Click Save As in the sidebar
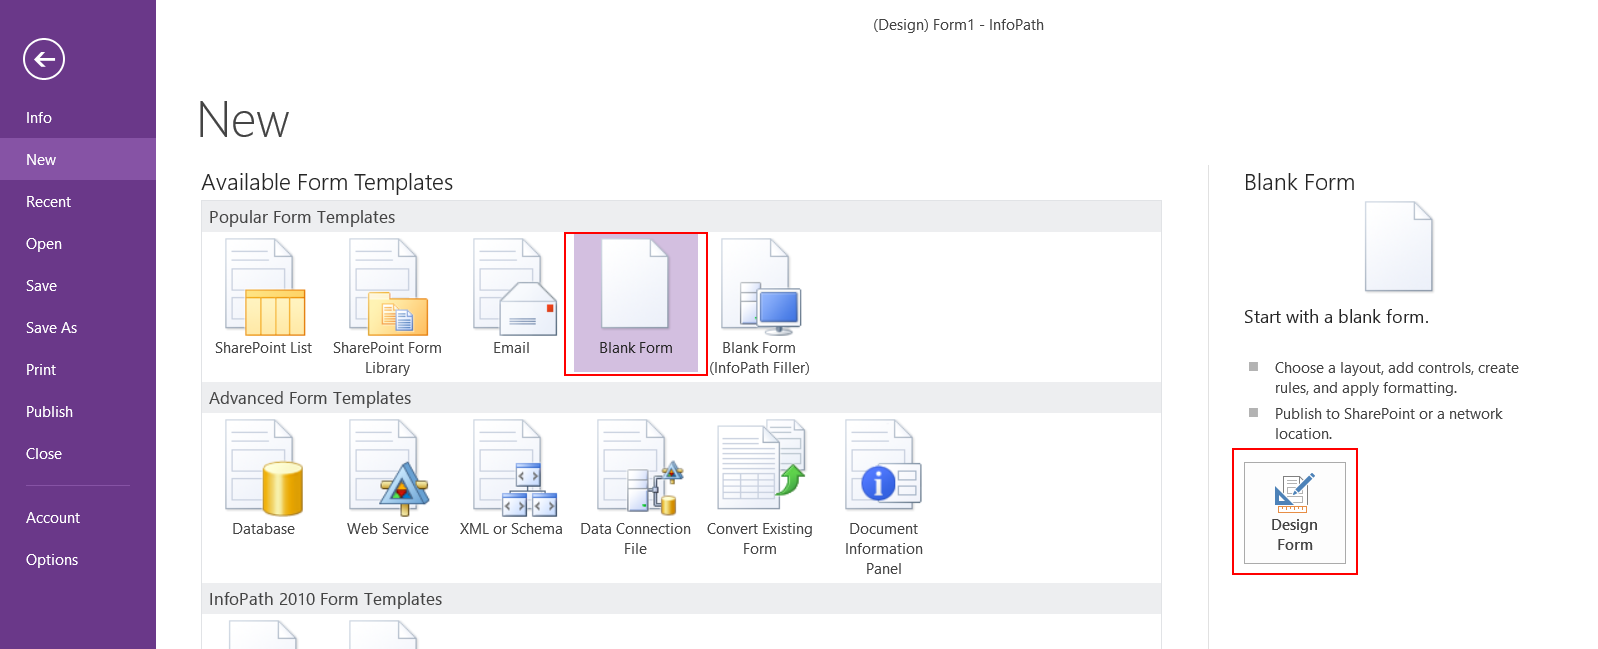 pyautogui.click(x=78, y=327)
